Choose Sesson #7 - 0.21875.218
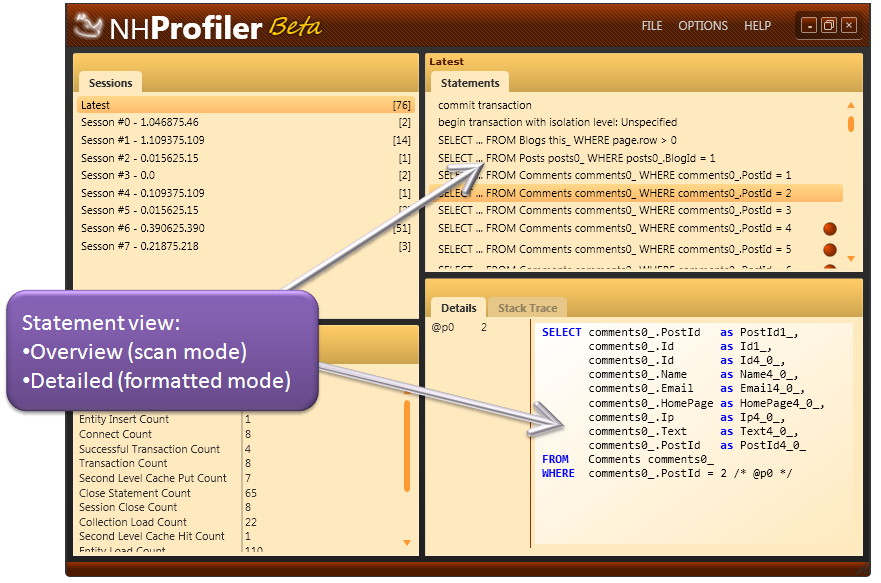Viewport: 881px width, 583px height. pos(246,246)
